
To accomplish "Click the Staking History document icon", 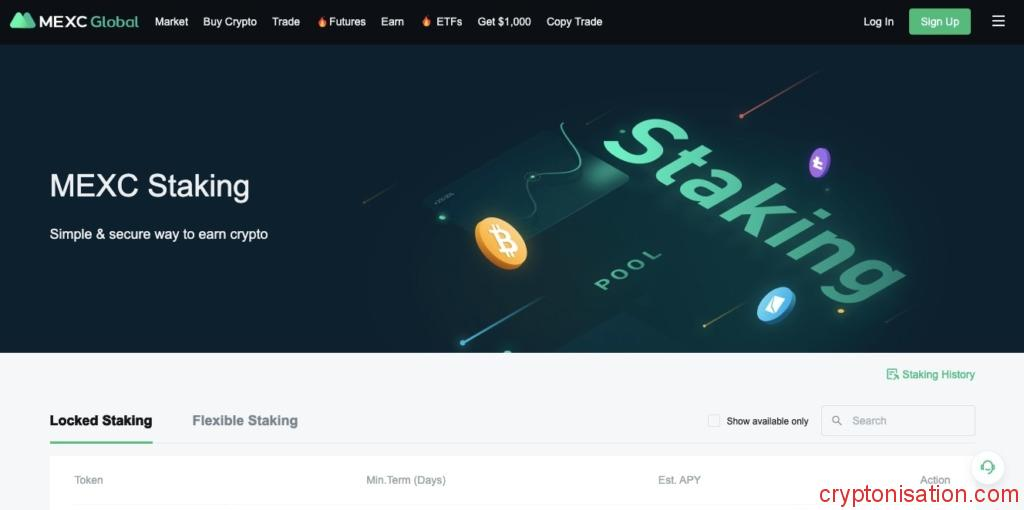I will (x=892, y=374).
